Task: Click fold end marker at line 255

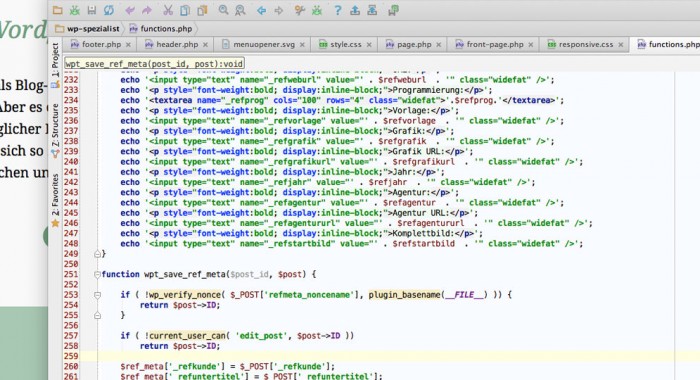Action: pos(97,315)
